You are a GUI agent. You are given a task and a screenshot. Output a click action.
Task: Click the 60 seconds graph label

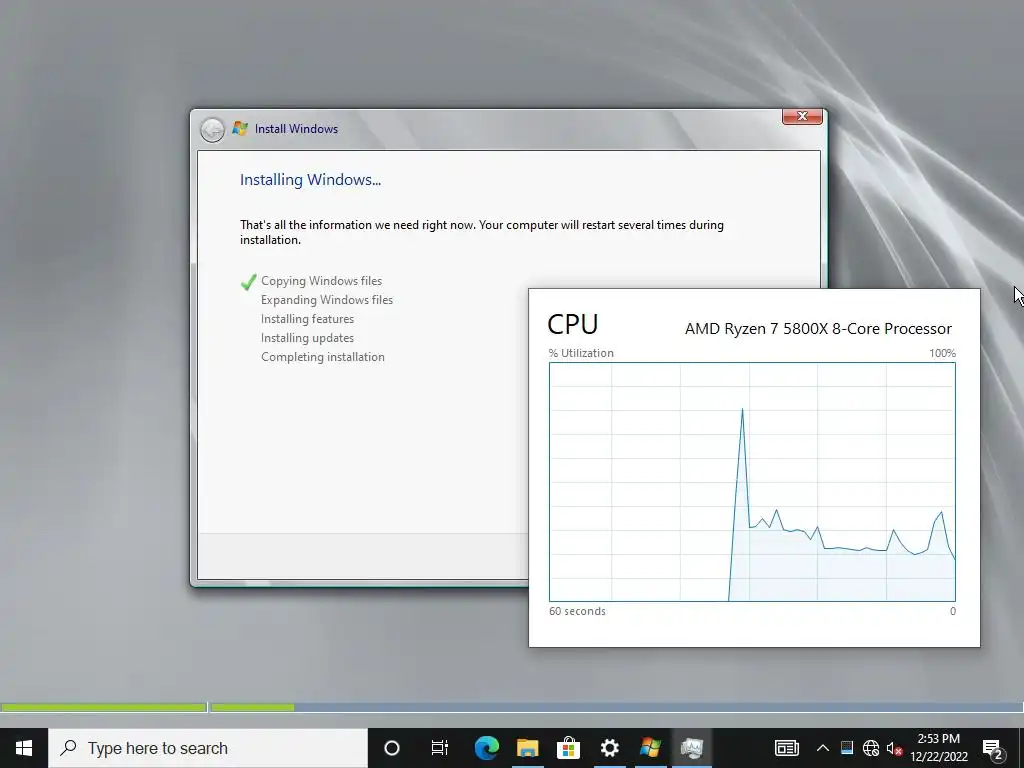pyautogui.click(x=577, y=611)
